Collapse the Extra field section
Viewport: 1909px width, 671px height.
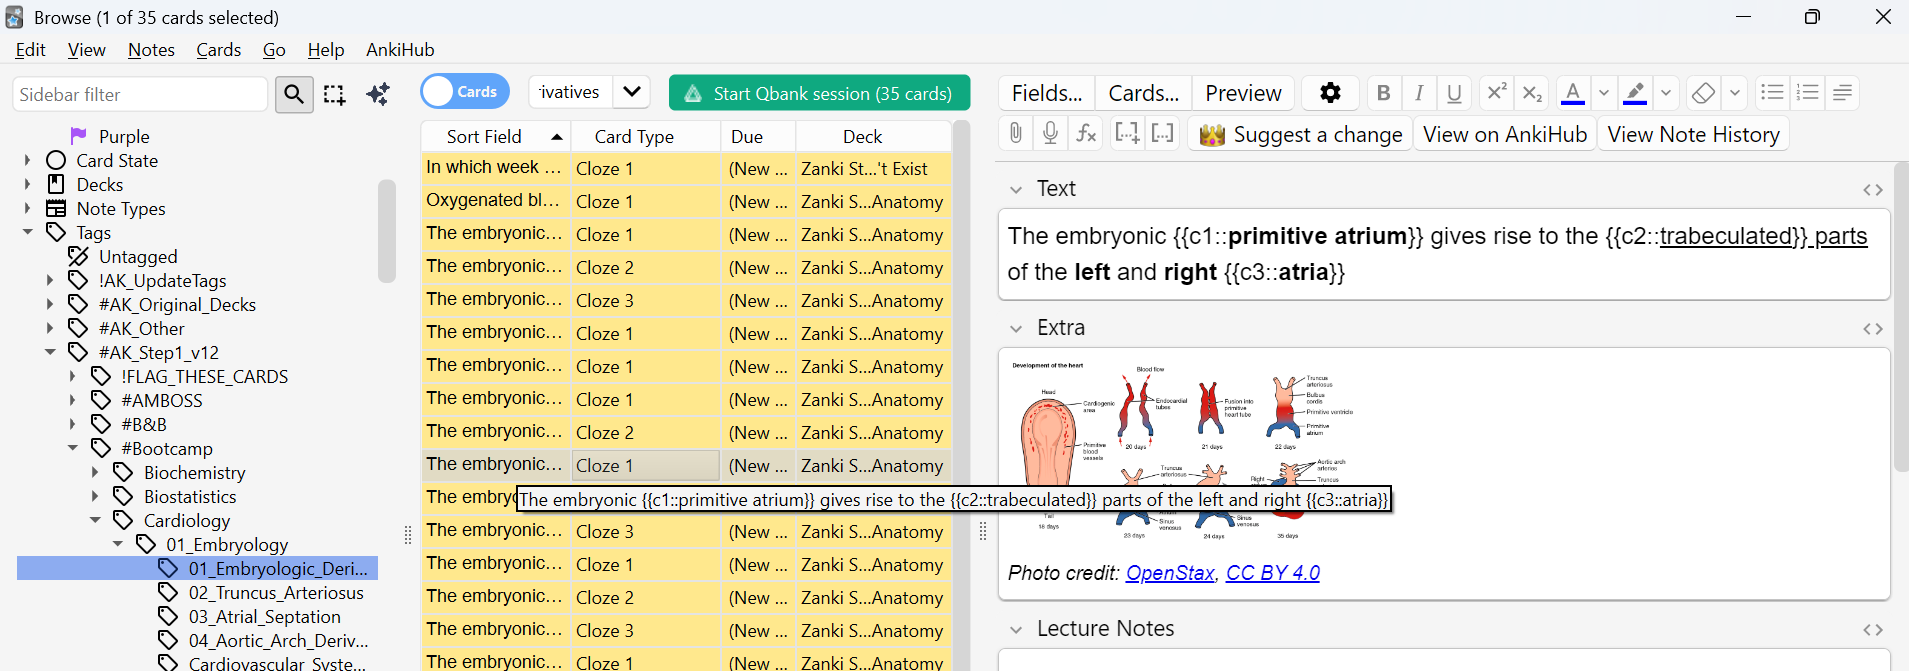(x=1016, y=328)
